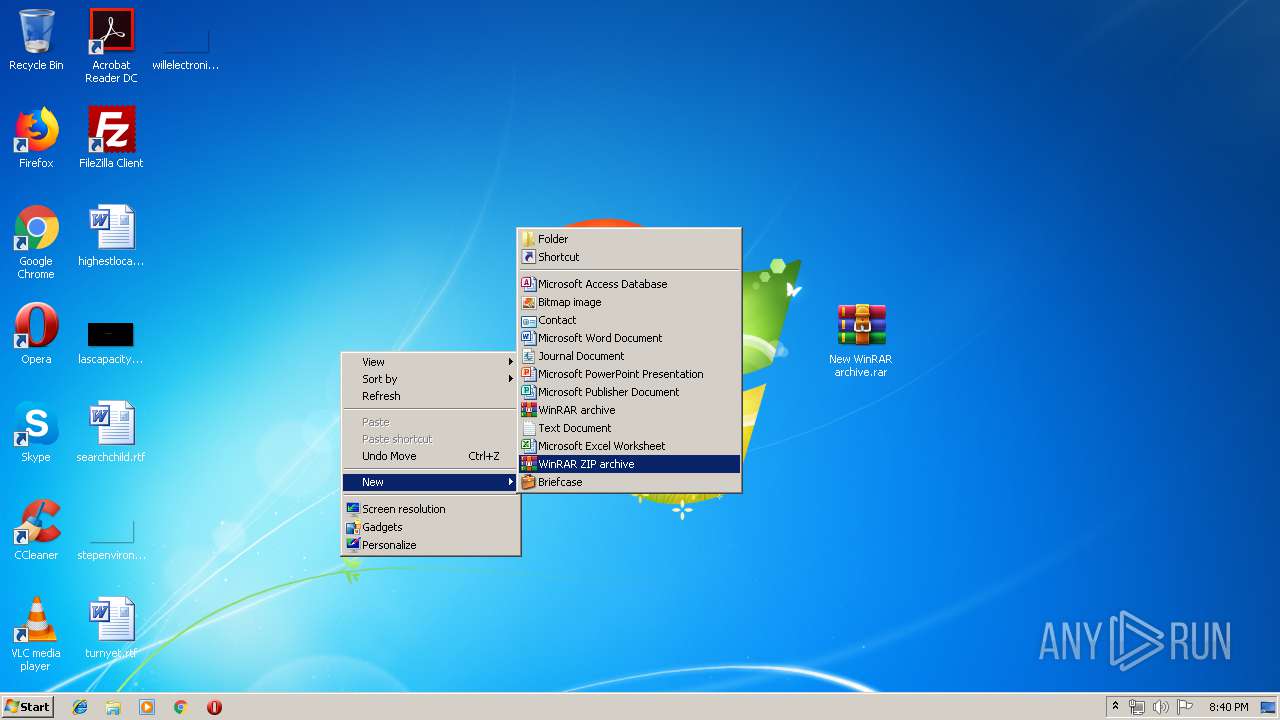Select turnyet.rtf document icon
Screen dimensions: 1280x720
111,628
